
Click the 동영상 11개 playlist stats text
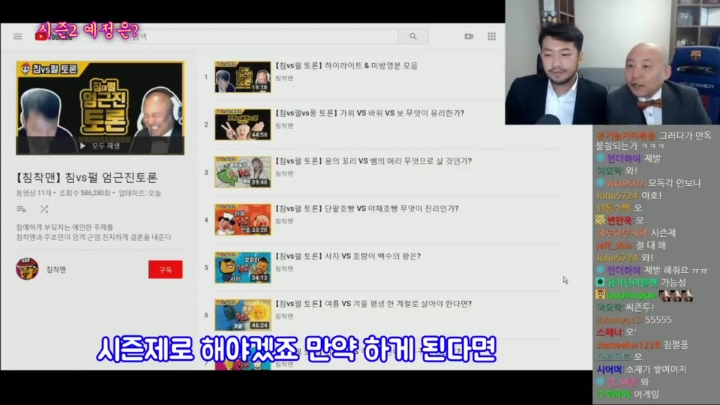click(x=89, y=193)
